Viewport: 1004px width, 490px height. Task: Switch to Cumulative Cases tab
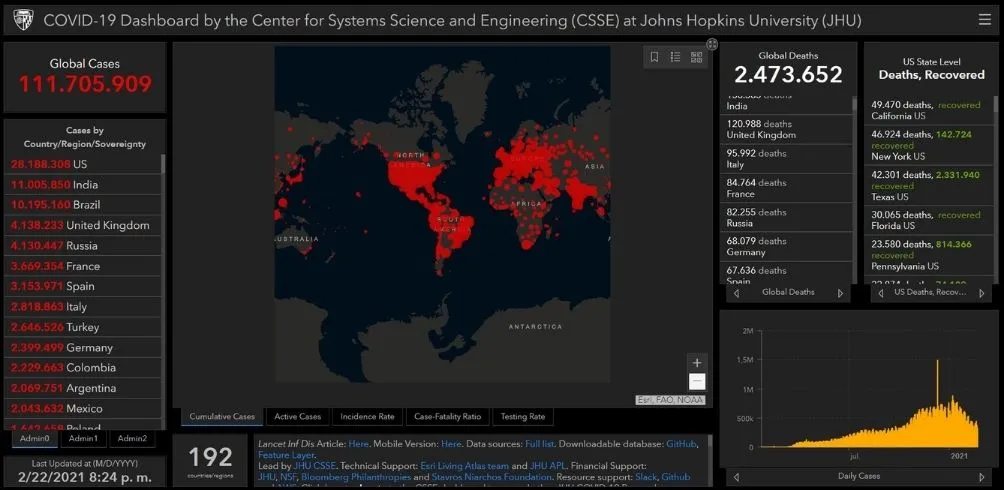tap(222, 416)
